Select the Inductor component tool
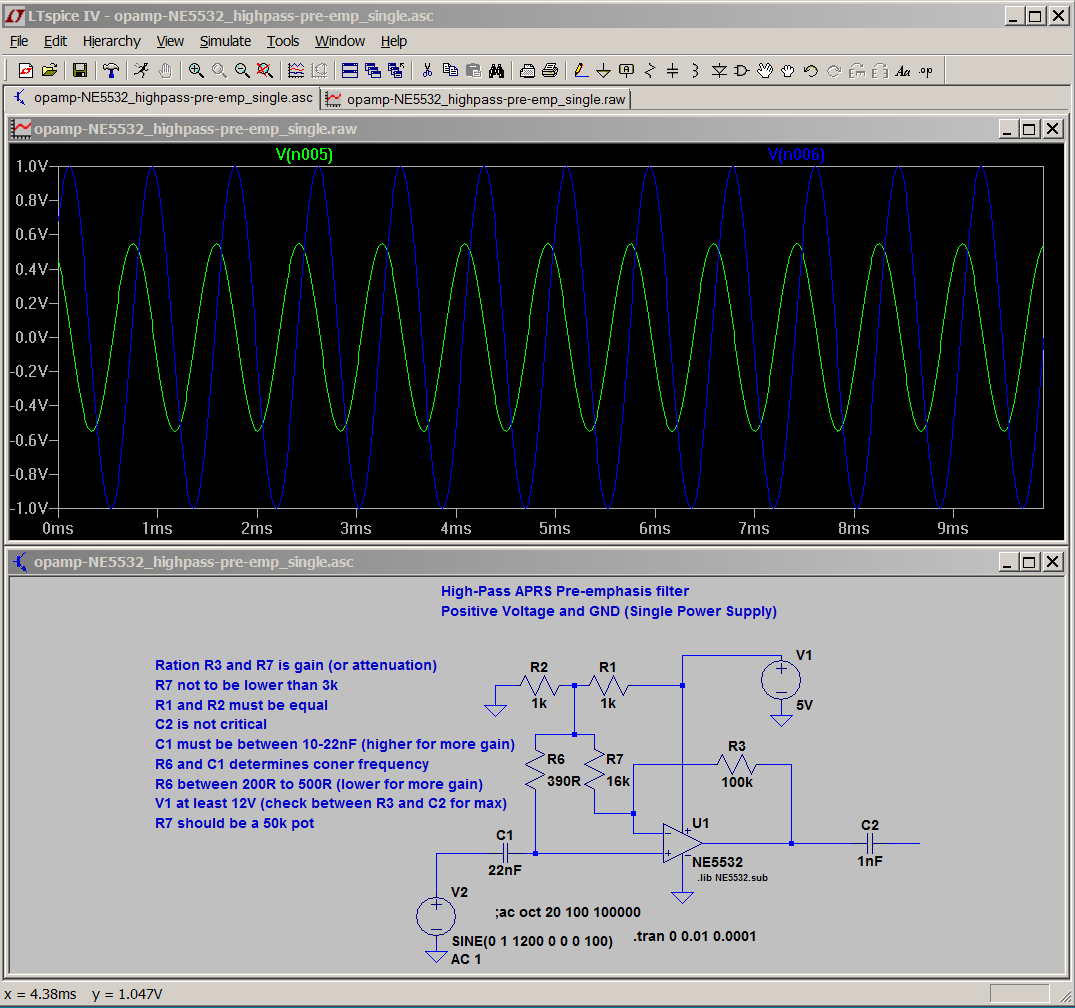The height and width of the screenshot is (1008, 1075). click(x=695, y=70)
